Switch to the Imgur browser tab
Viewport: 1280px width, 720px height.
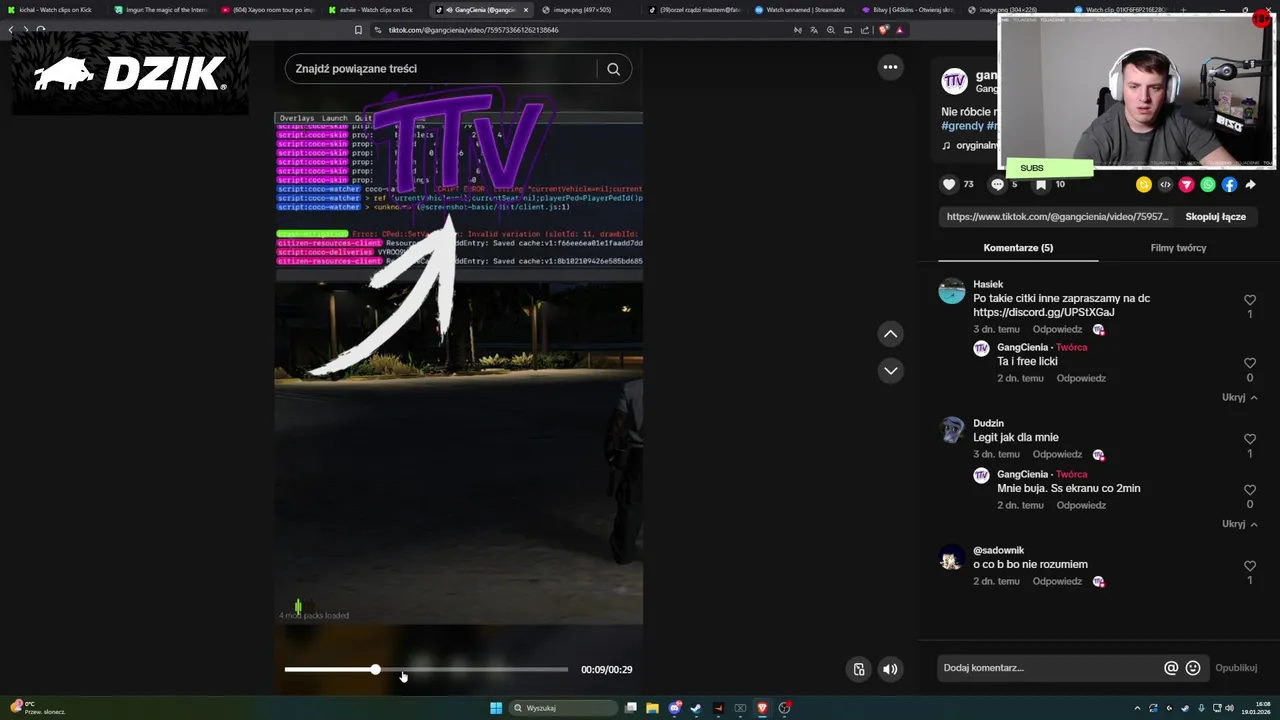pyautogui.click(x=159, y=10)
